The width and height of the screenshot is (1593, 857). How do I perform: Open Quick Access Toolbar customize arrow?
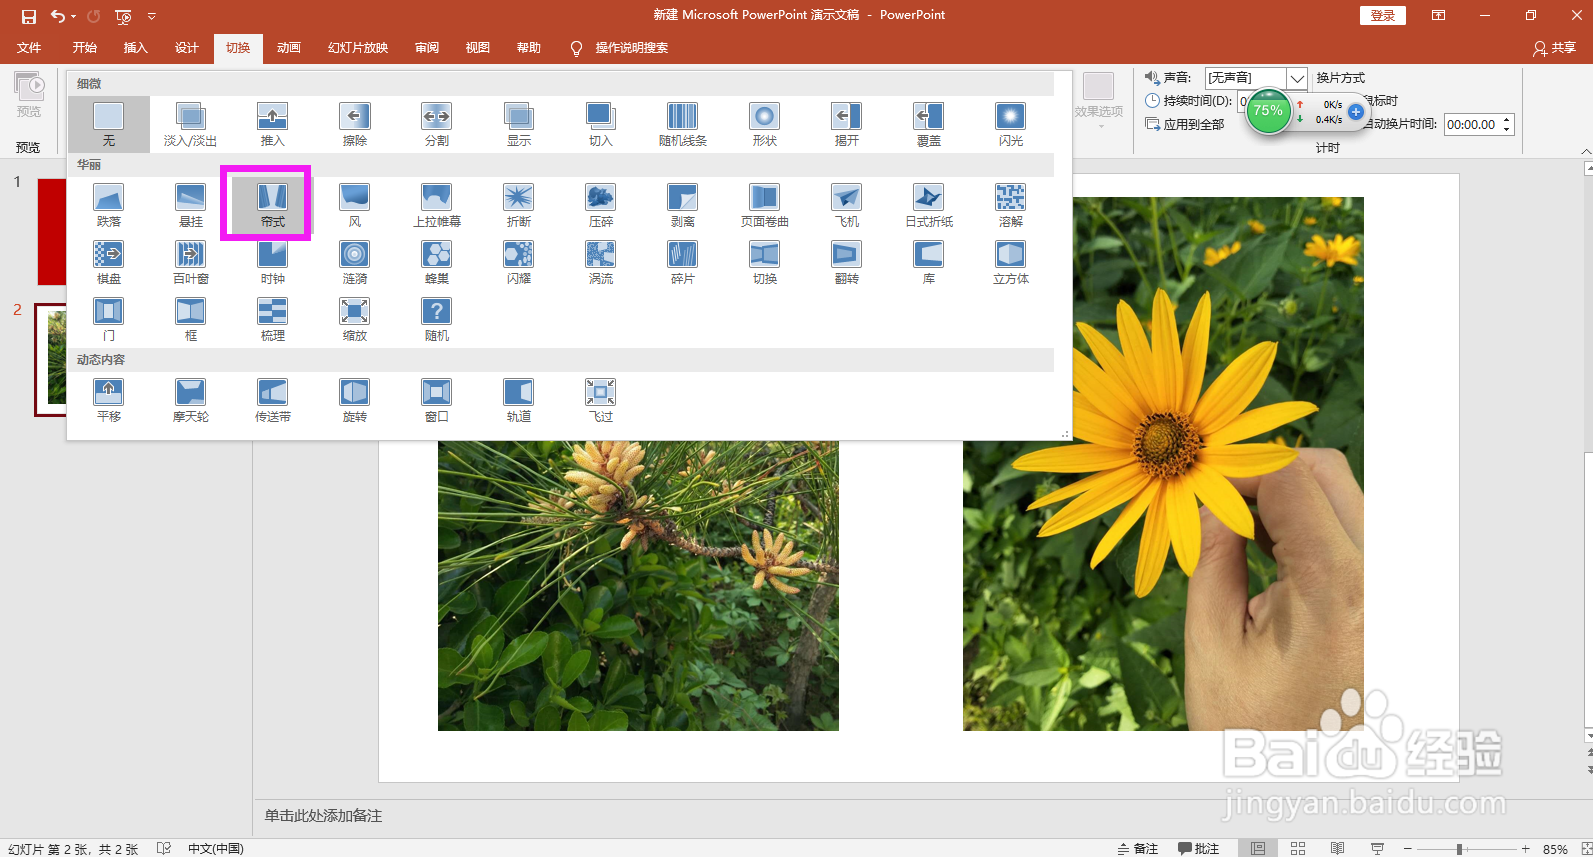coord(152,17)
